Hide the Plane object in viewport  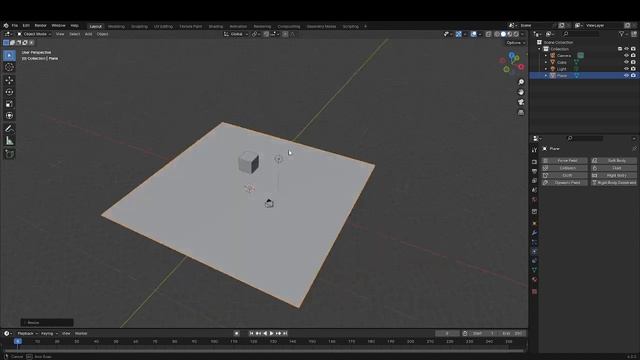click(x=626, y=76)
